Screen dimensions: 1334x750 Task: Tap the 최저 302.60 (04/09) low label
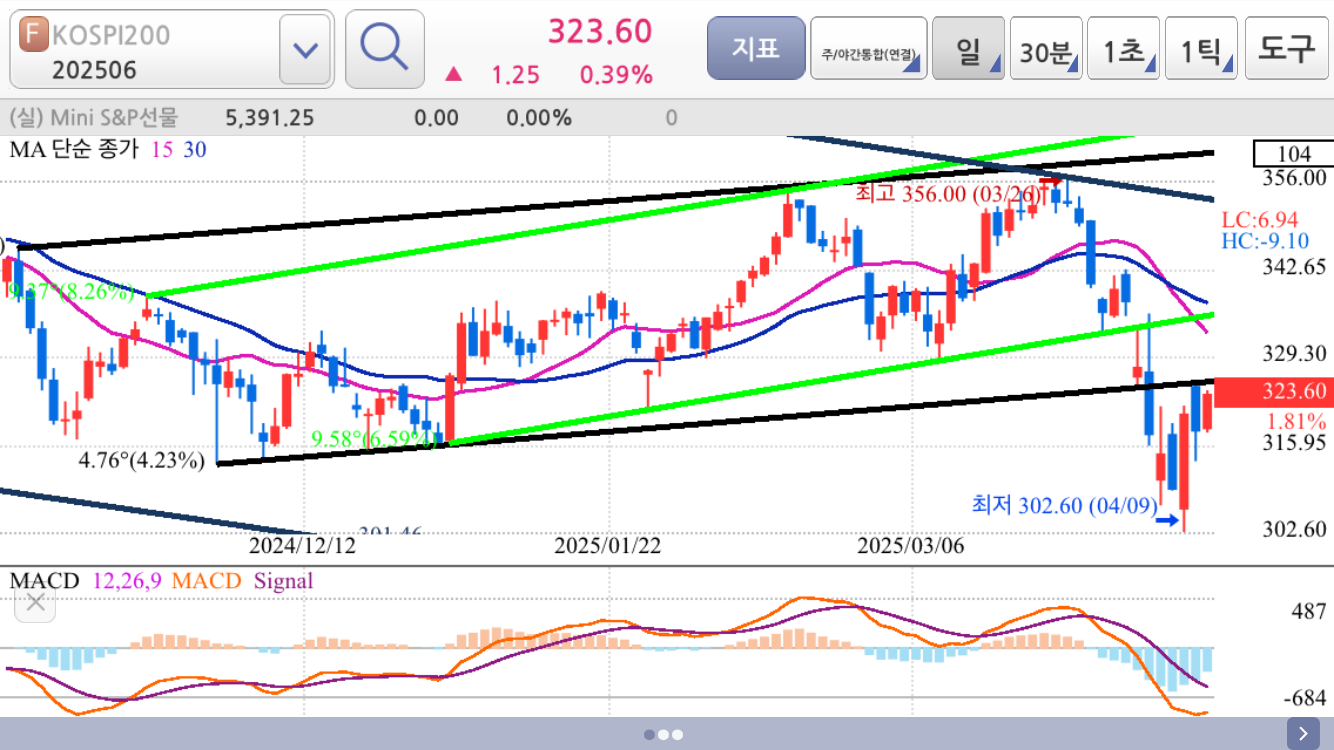click(x=1065, y=505)
